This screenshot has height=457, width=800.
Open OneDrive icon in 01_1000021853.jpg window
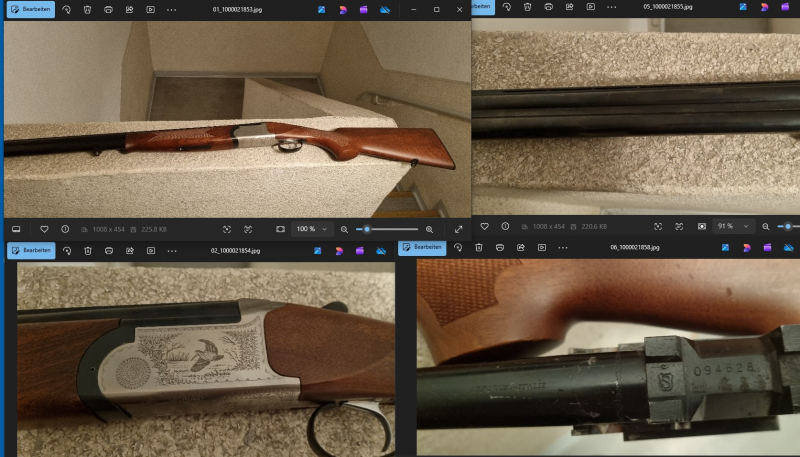coord(385,9)
